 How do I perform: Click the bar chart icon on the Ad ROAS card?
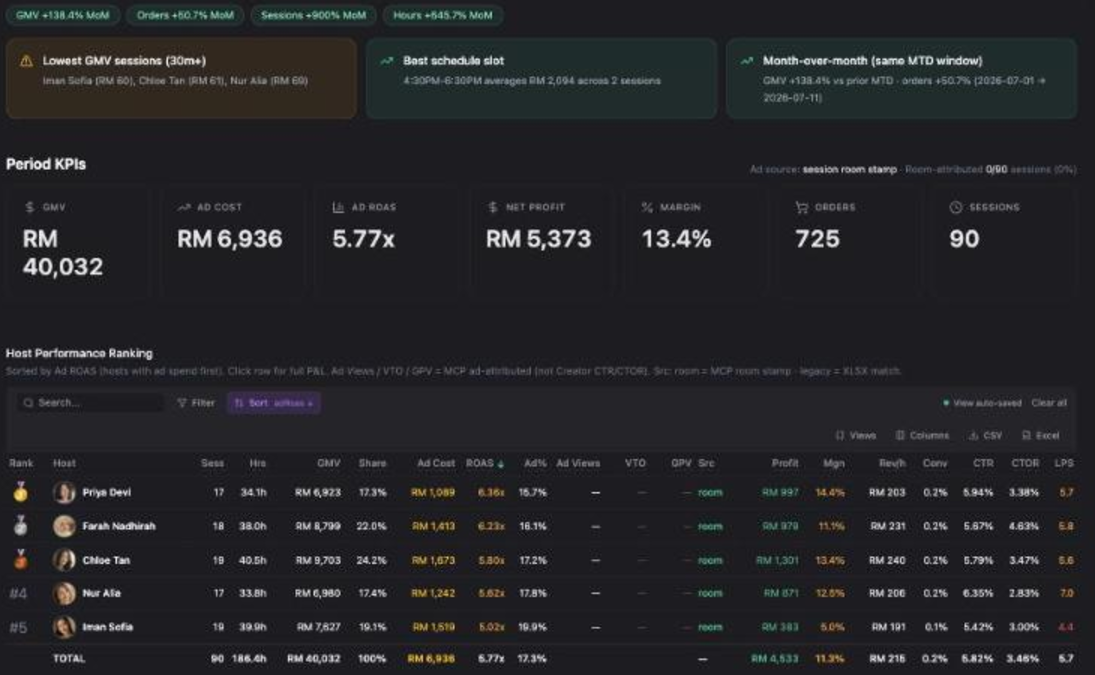click(338, 207)
